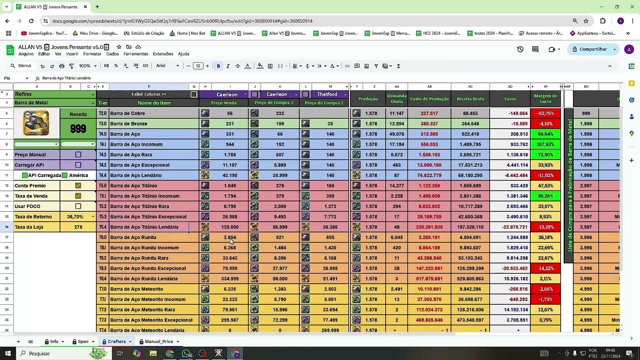Open WhatsApp from the taskbar
The height and width of the screenshot is (360, 640).
(x=187, y=353)
